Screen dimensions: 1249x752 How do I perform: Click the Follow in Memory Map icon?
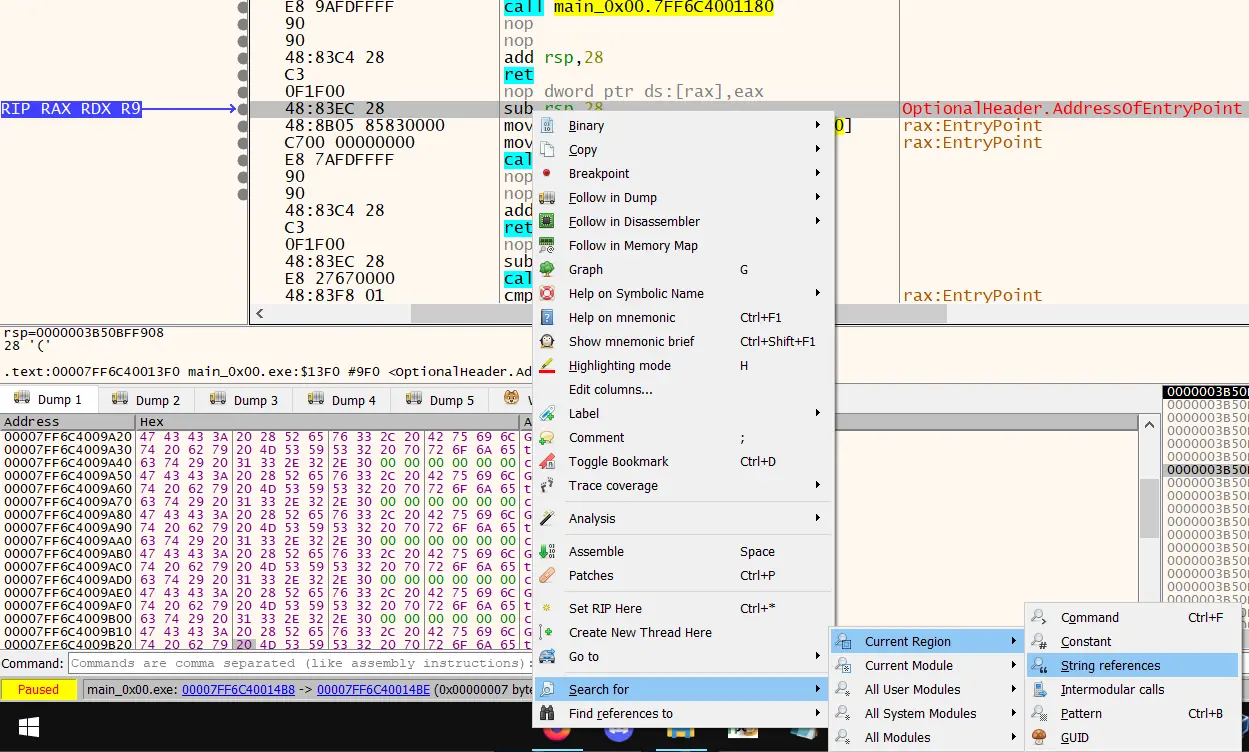(547, 245)
